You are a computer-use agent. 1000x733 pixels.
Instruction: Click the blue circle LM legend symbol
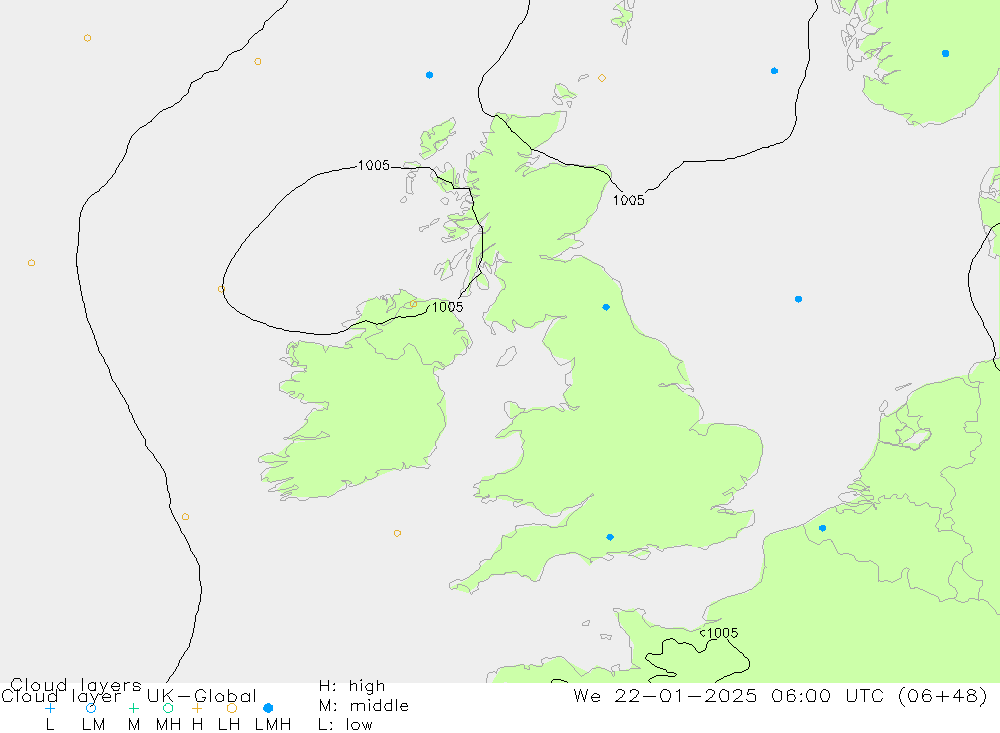tap(91, 708)
